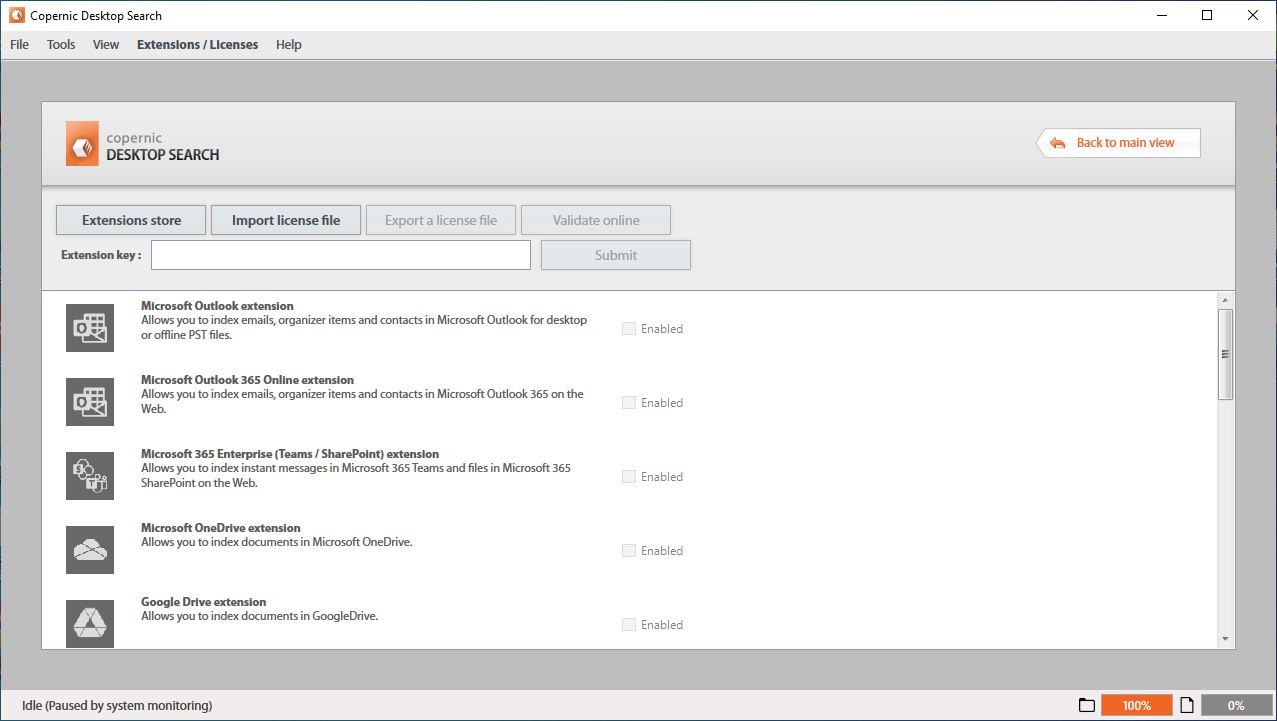Screen dimensions: 1277x721
Task: Click the Microsoft Outlook extension icon
Action: (x=90, y=328)
